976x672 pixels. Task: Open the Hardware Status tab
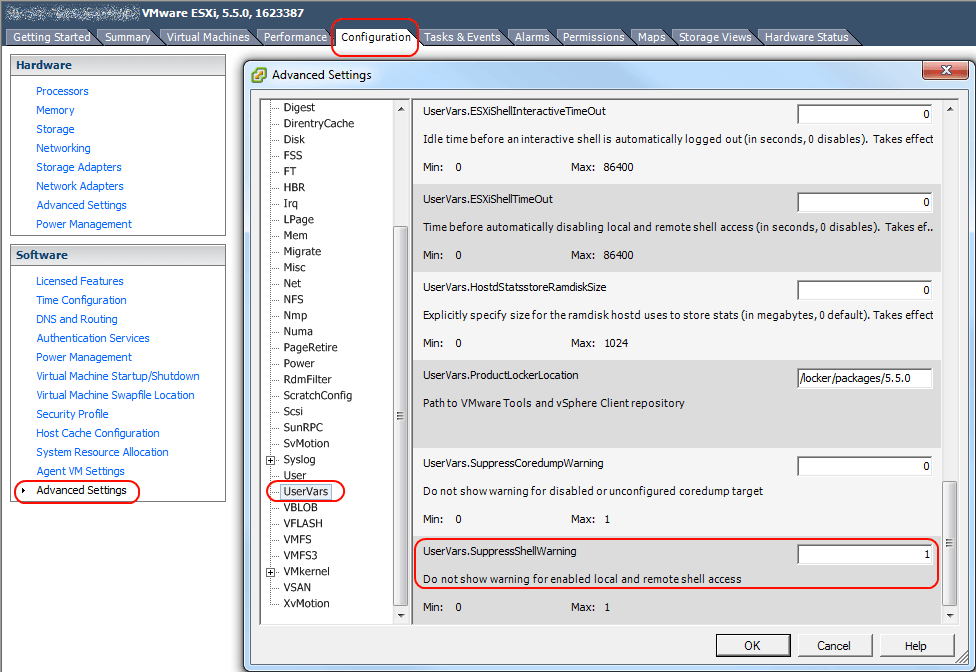click(806, 37)
